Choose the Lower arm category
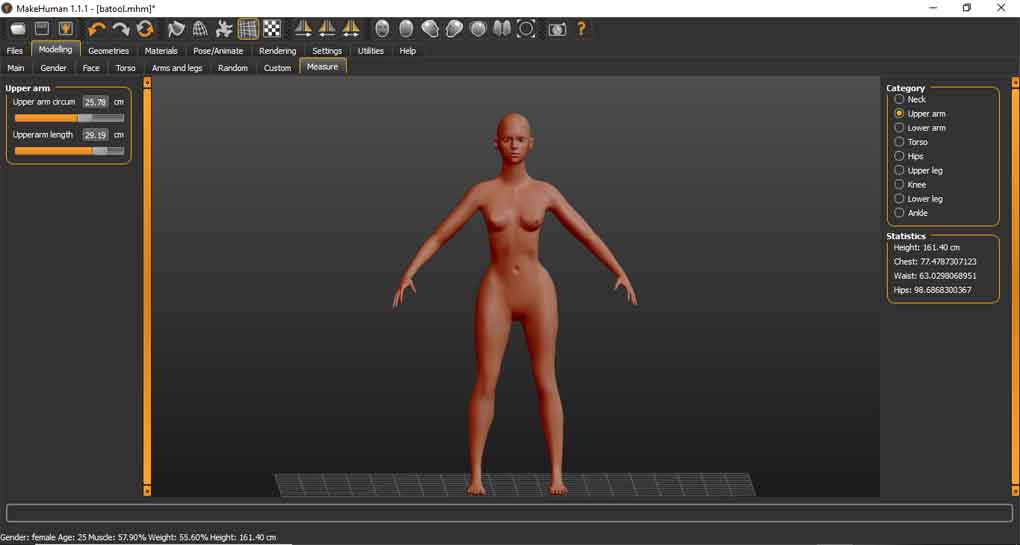The width and height of the screenshot is (1020, 545). tap(899, 127)
